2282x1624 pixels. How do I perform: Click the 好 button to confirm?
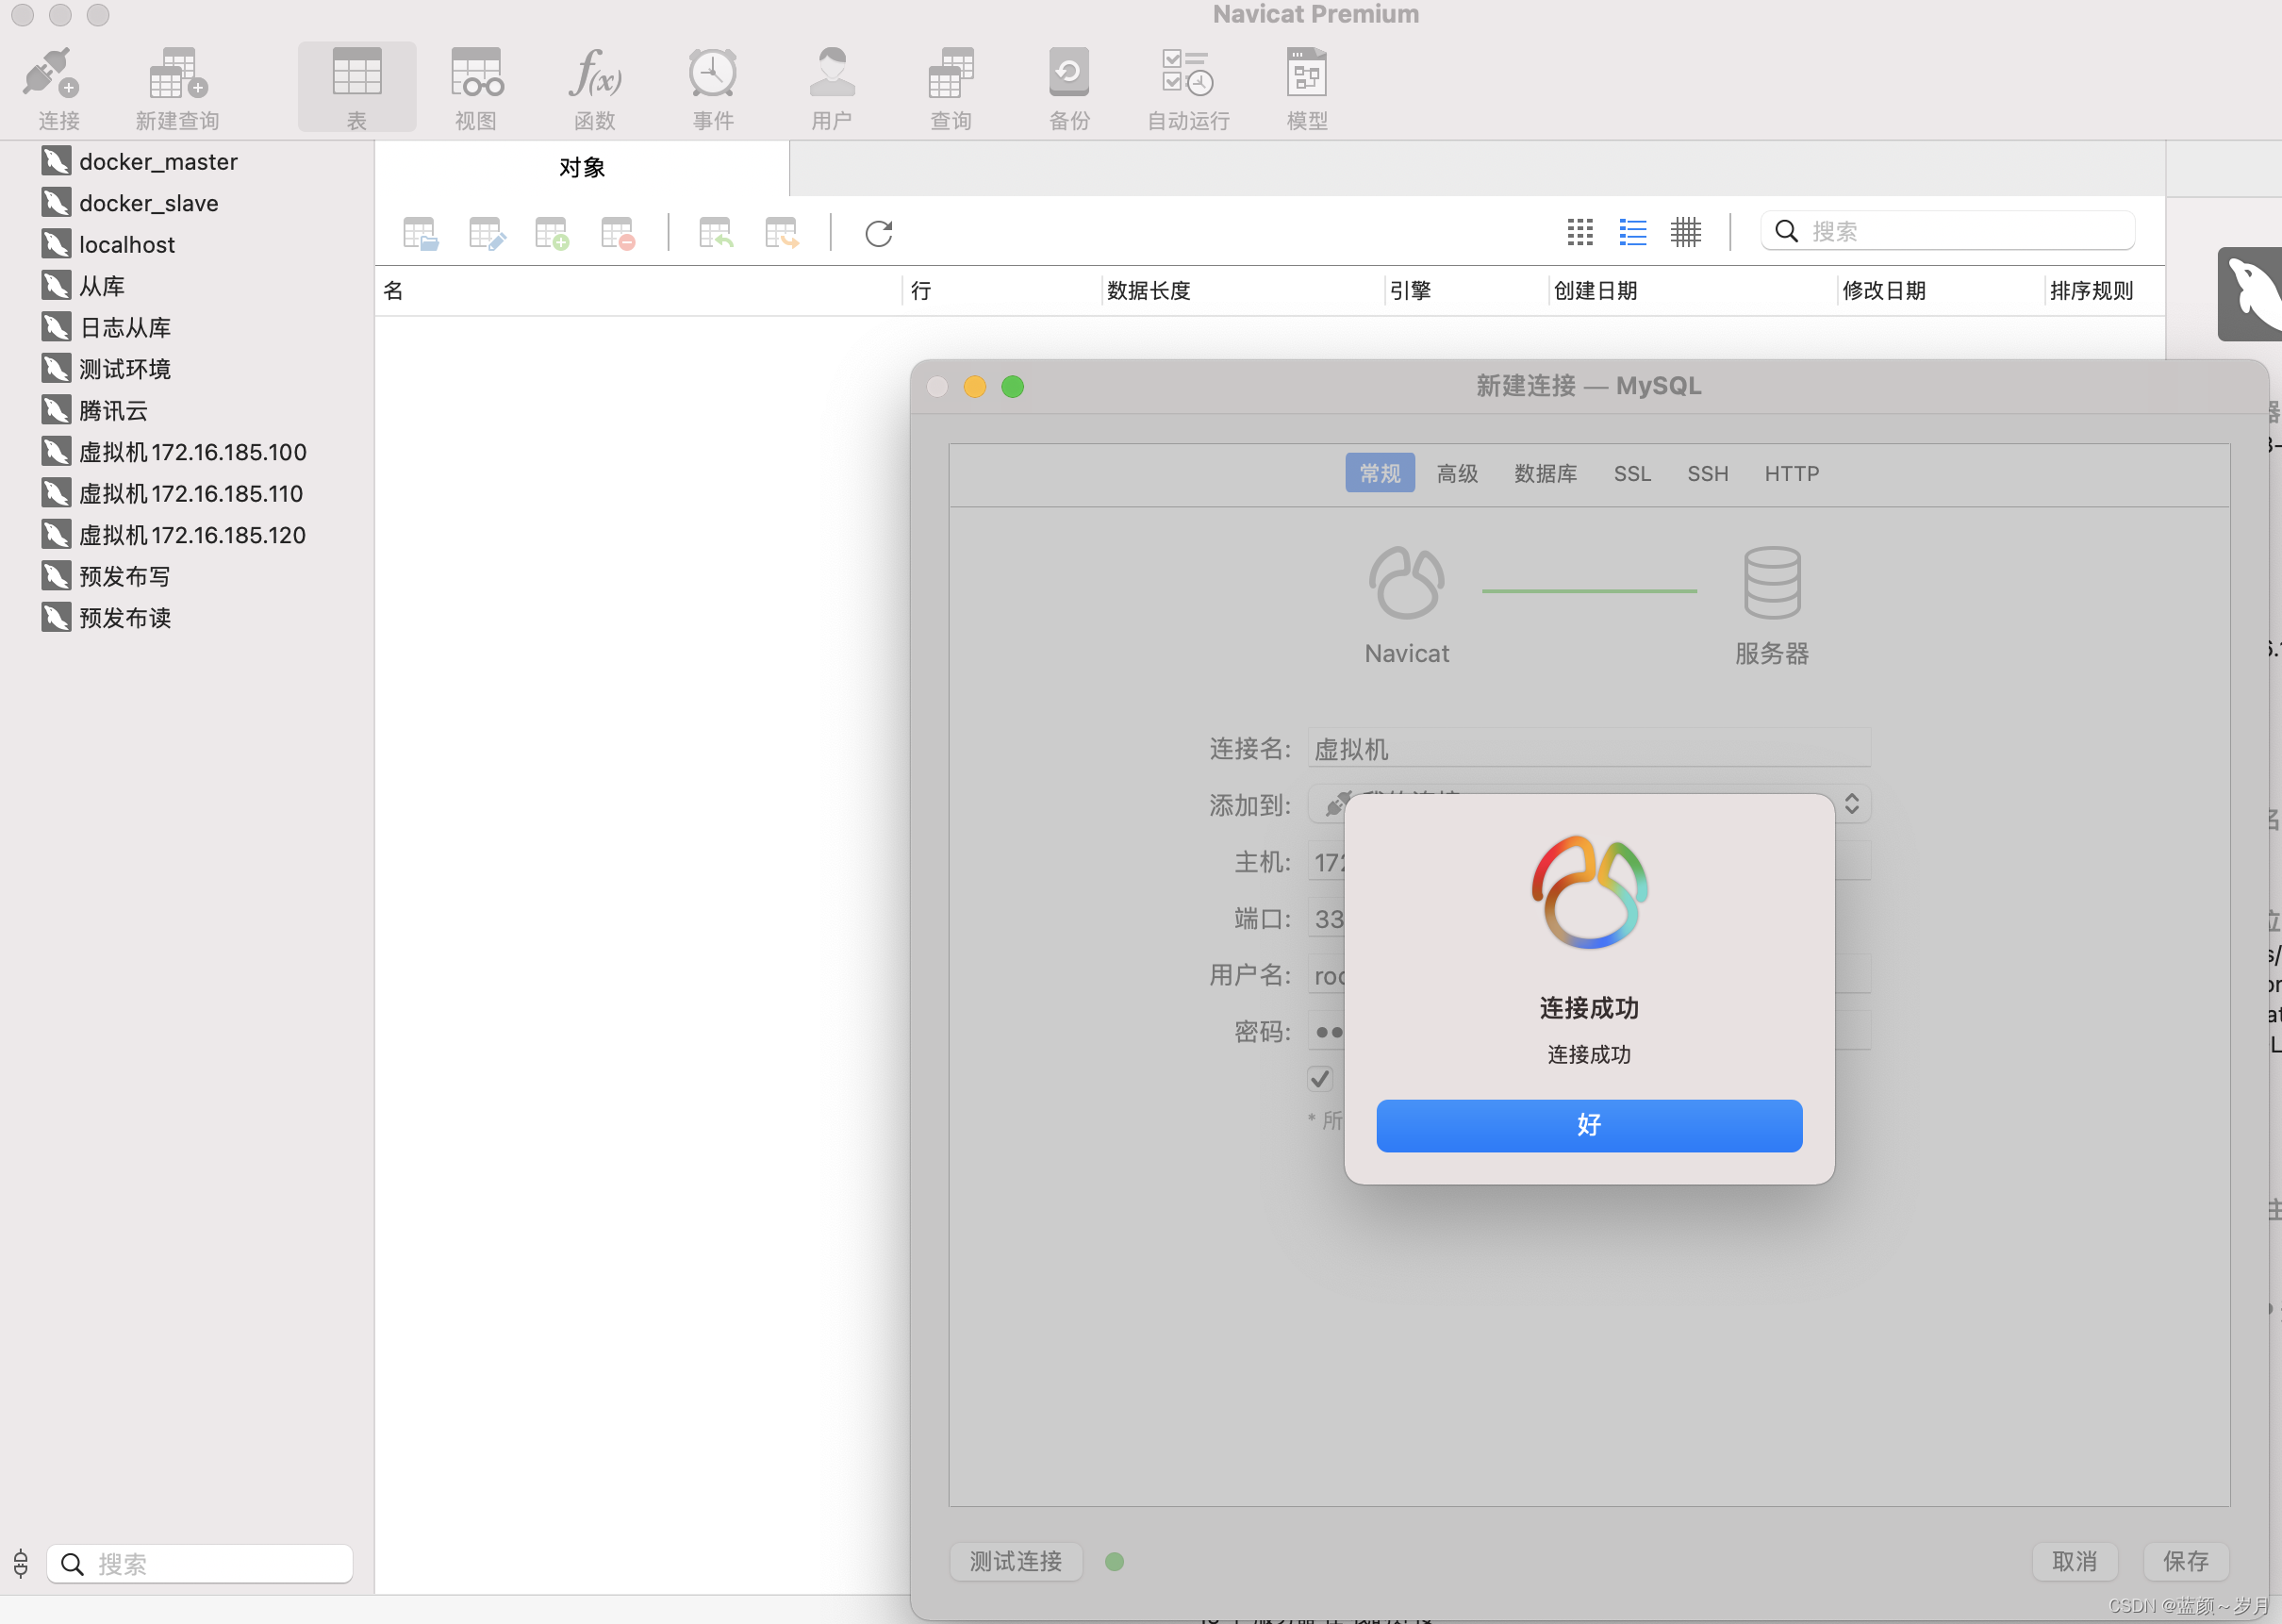1588,1125
